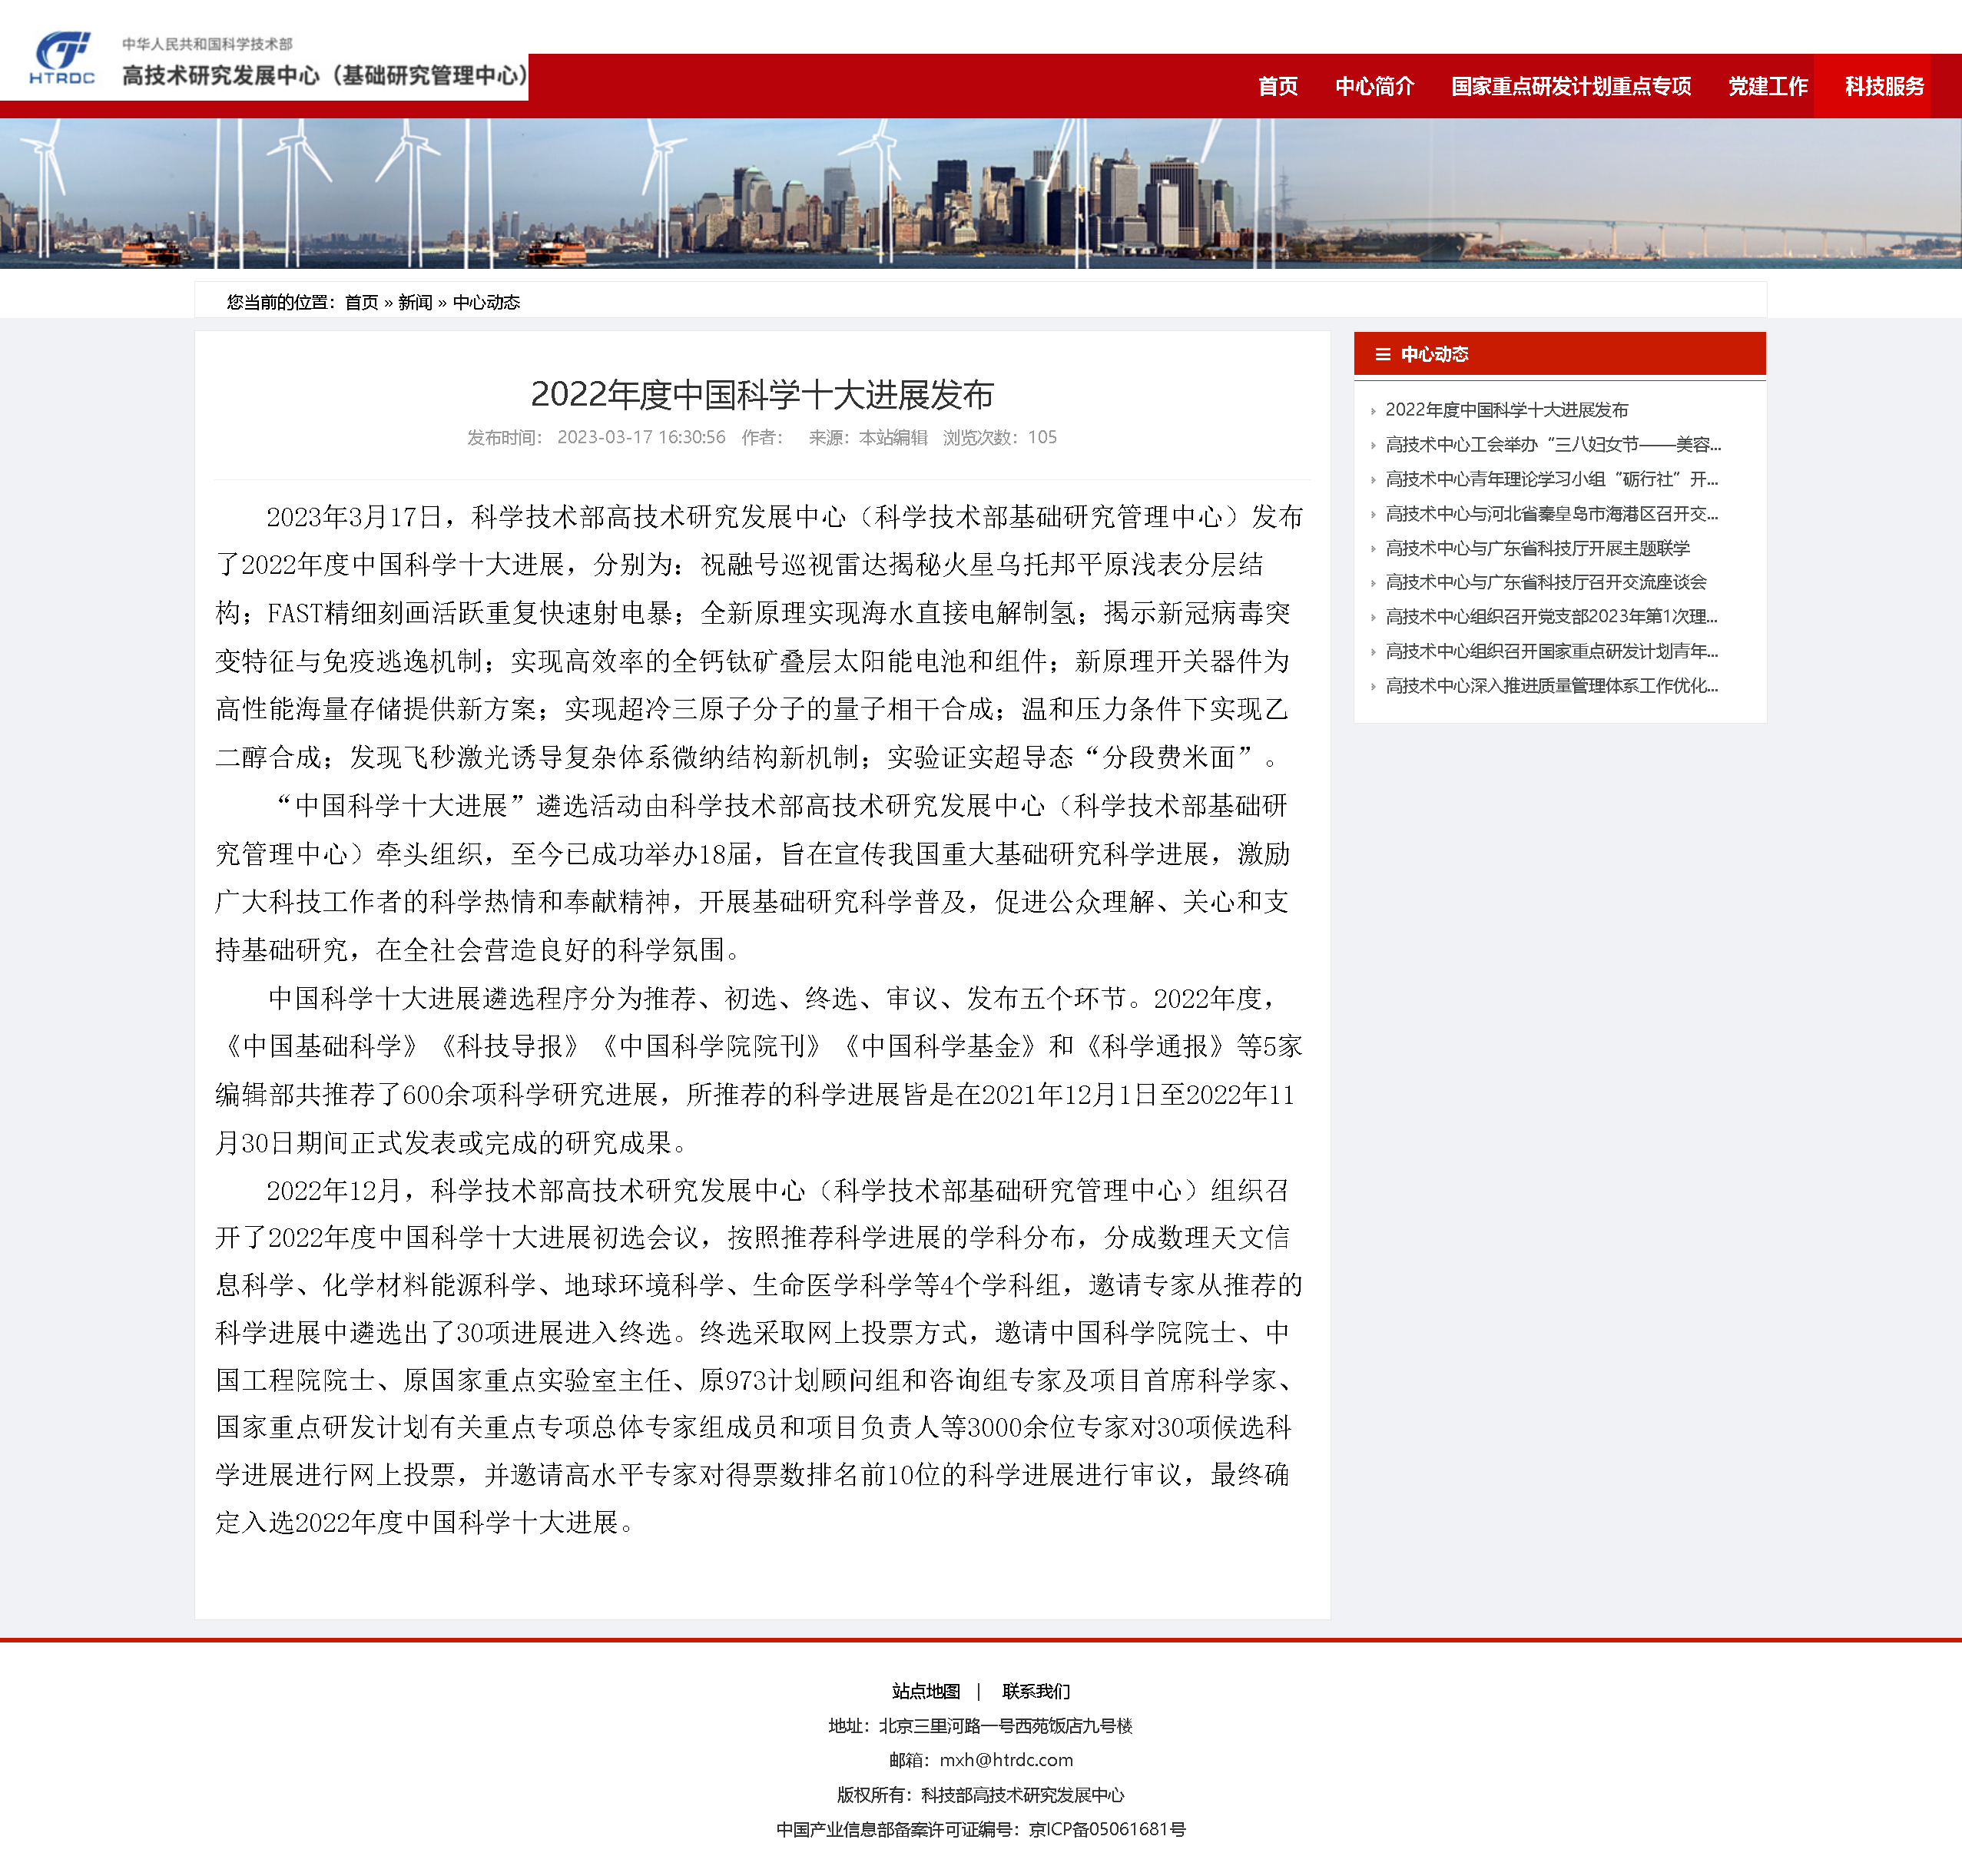Click 中心动态 breadcrumb link
This screenshot has width=1962, height=1876.
tap(486, 302)
